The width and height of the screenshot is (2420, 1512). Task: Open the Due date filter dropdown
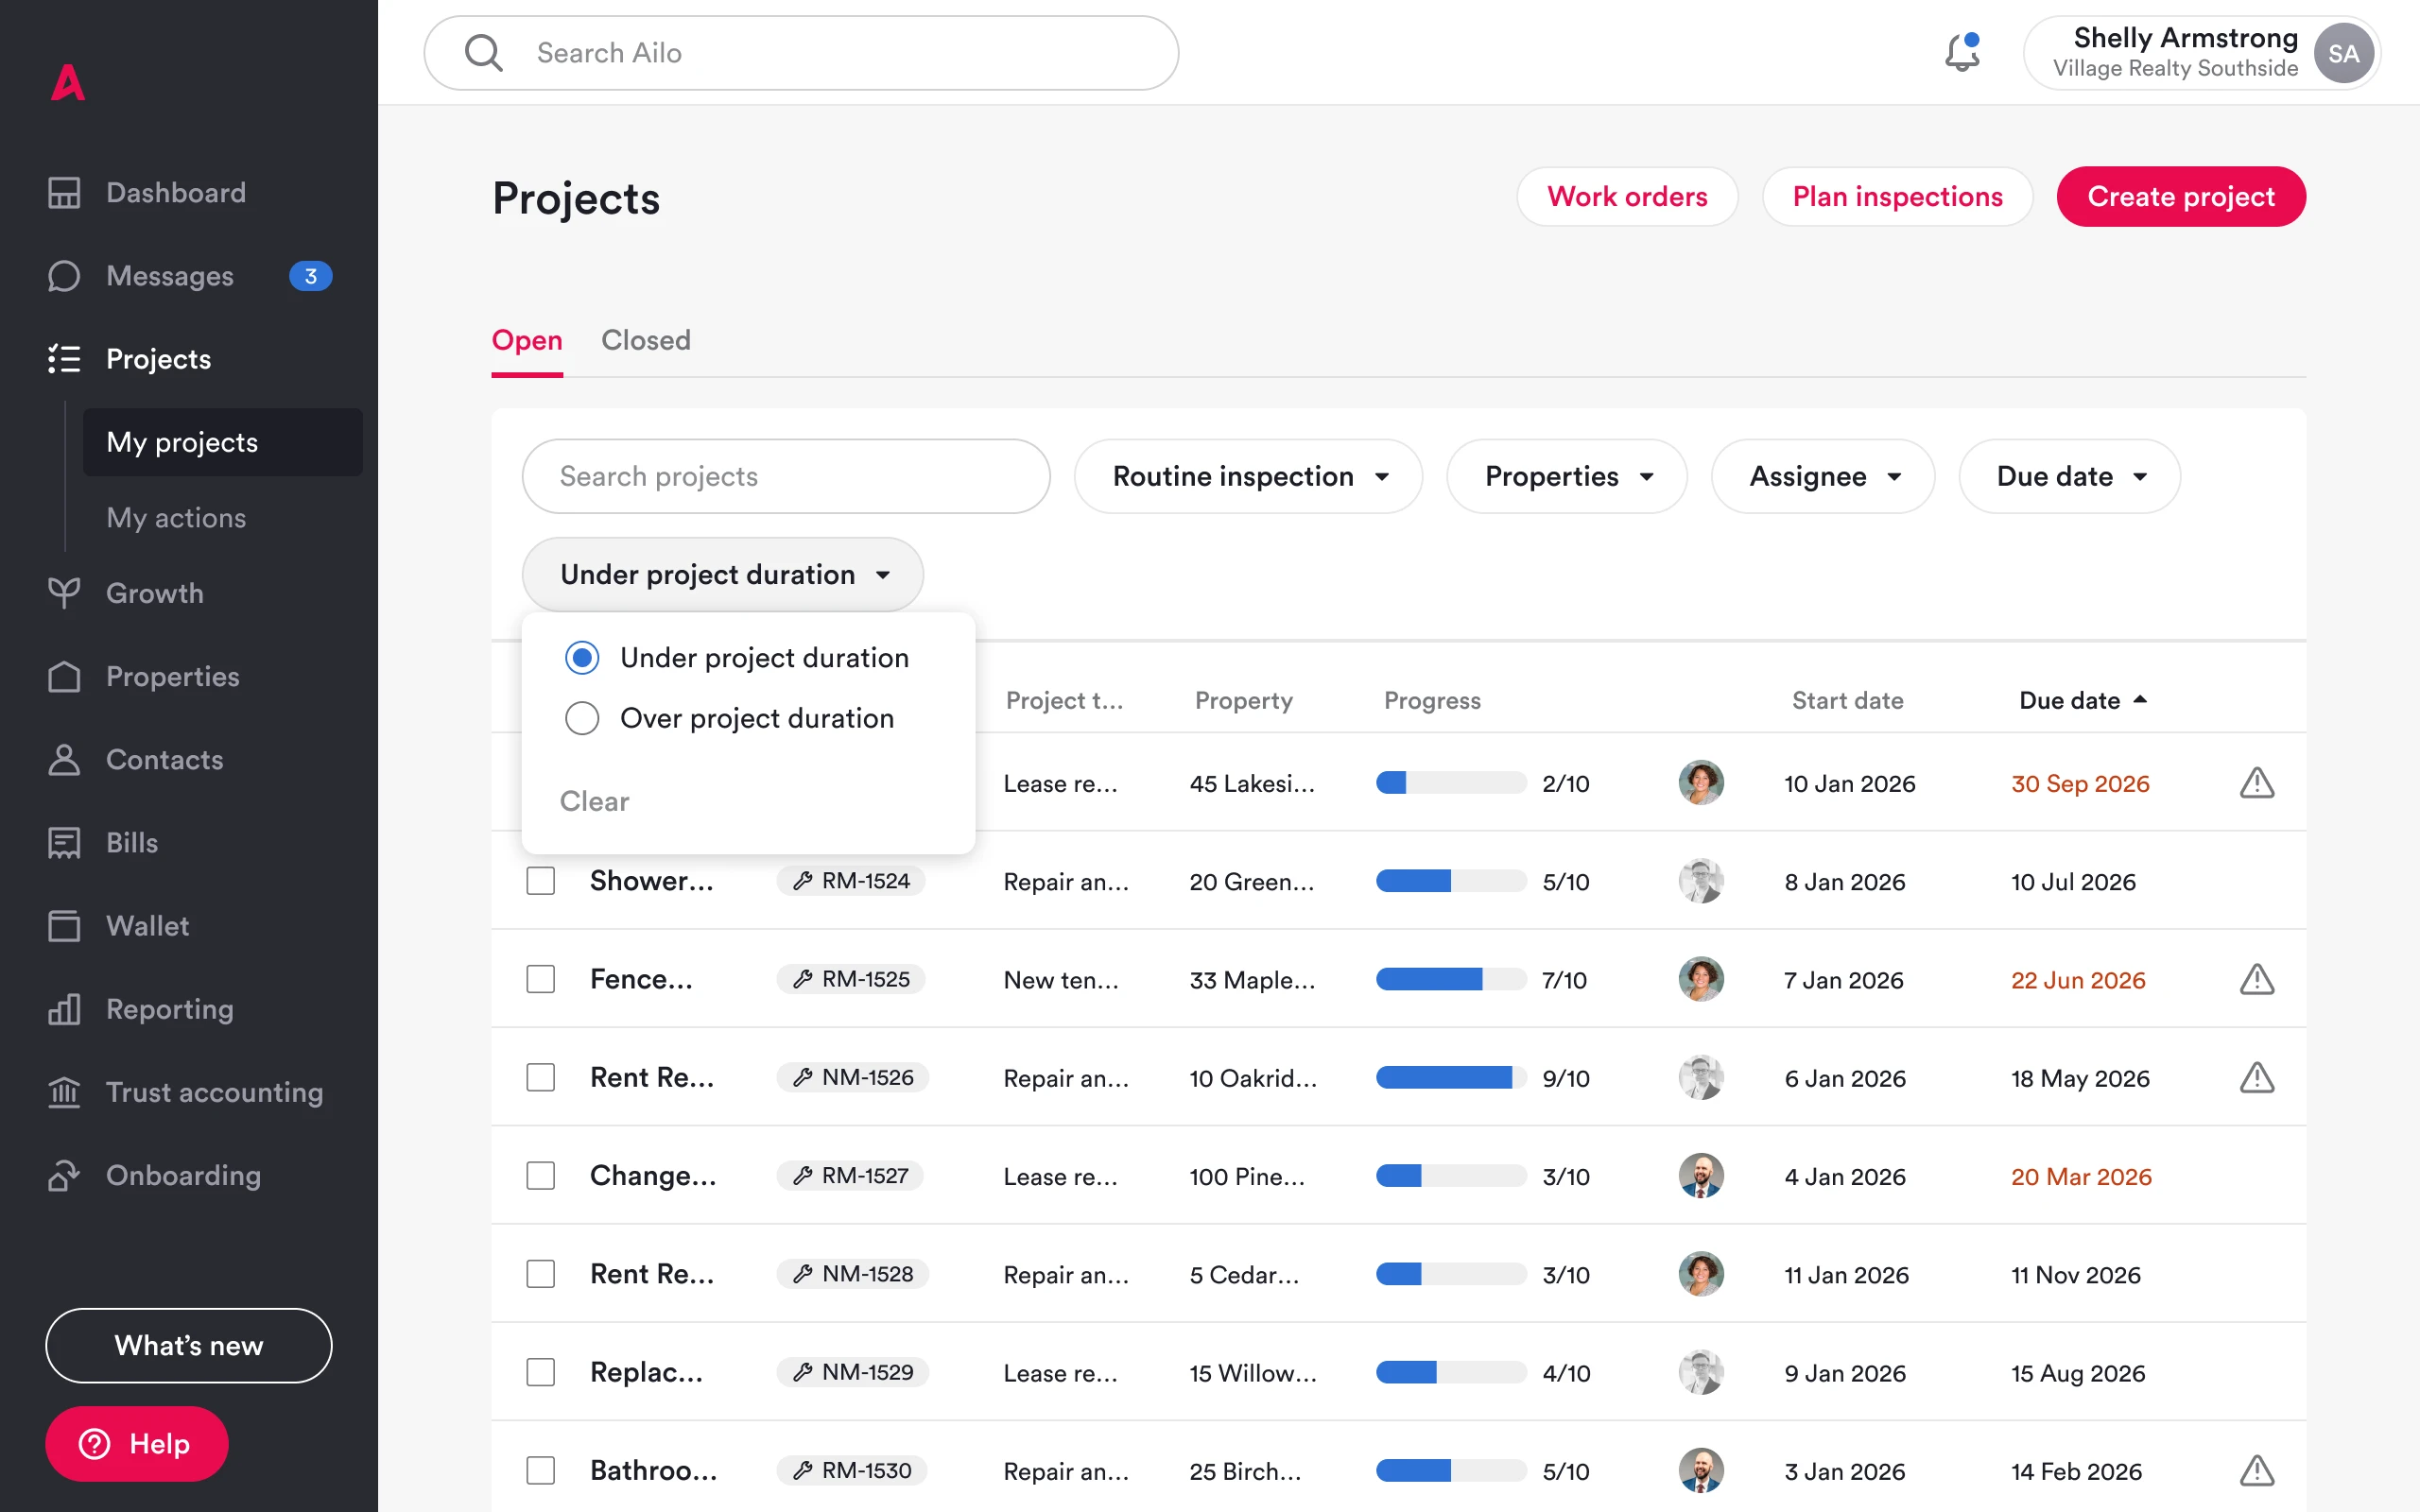(x=2069, y=476)
